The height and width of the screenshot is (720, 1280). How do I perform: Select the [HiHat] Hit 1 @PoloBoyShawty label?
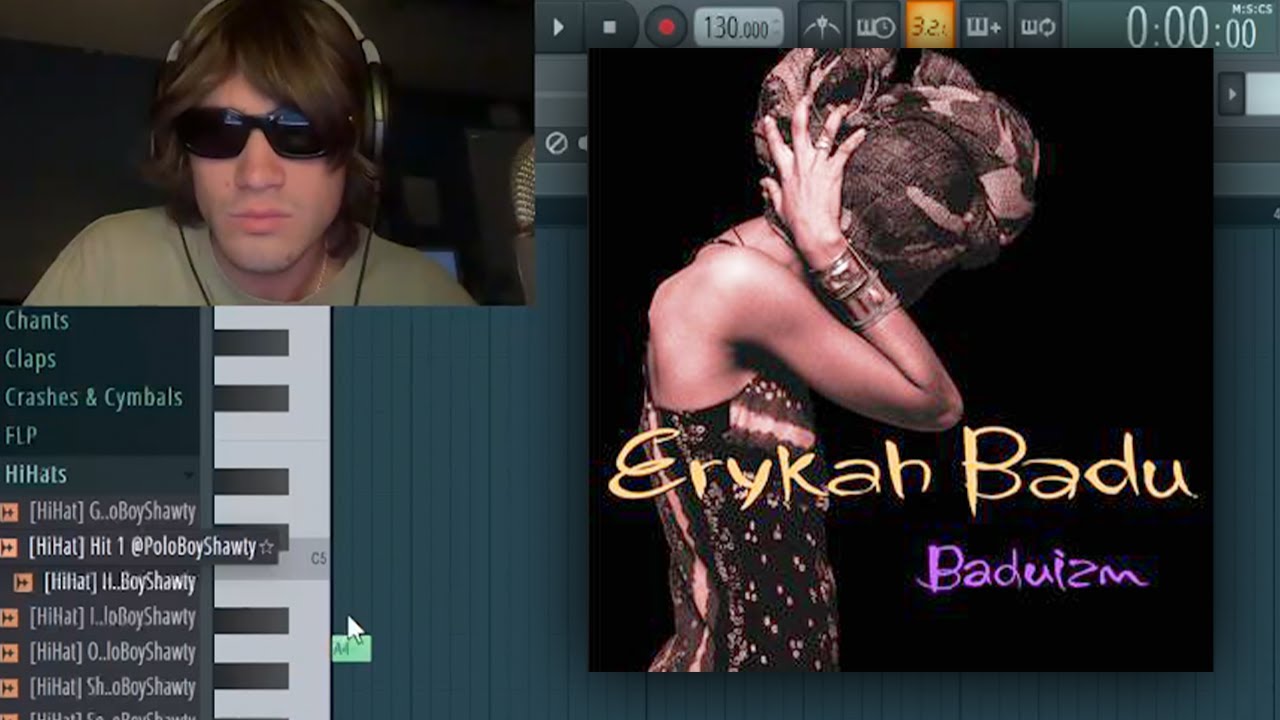coord(142,548)
